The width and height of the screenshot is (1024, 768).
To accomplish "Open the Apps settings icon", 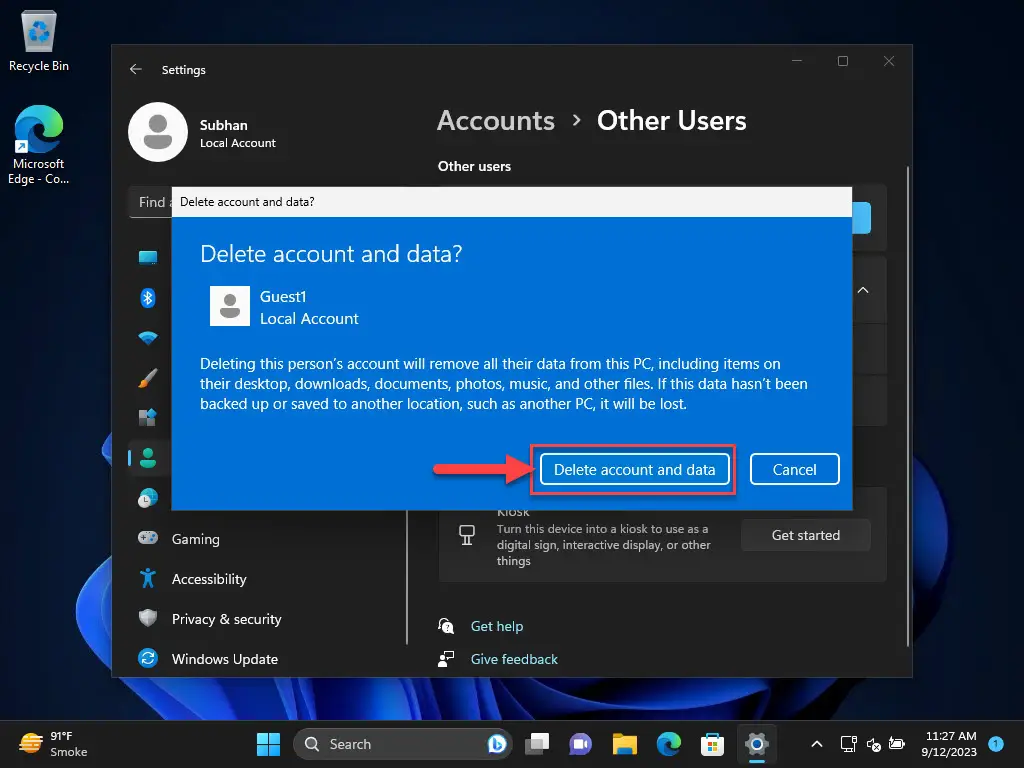I will tap(148, 417).
